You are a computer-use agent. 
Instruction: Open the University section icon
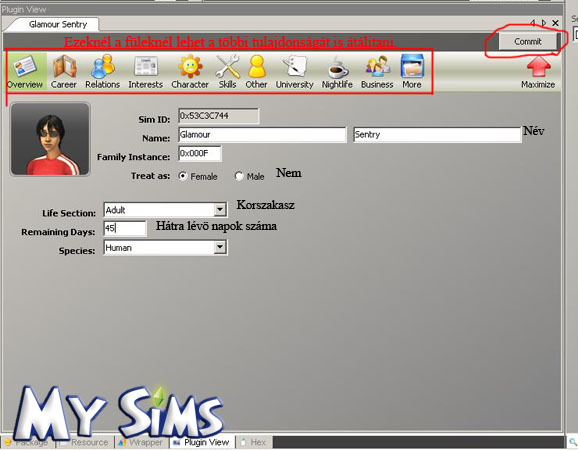295,67
